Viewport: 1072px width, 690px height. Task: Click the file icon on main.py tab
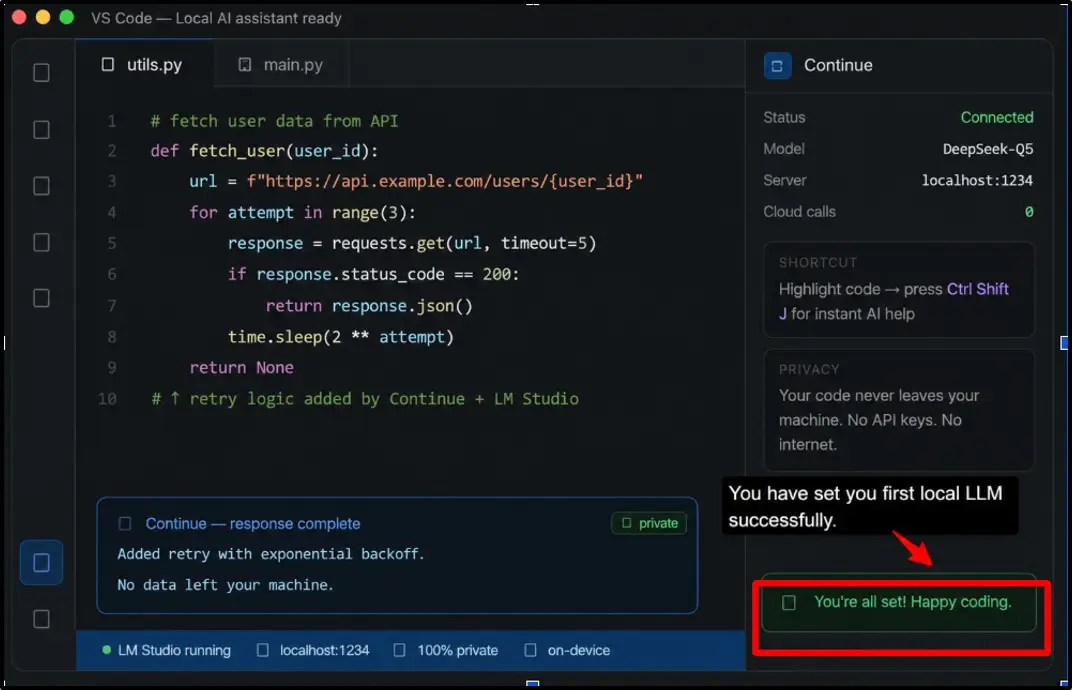245,64
